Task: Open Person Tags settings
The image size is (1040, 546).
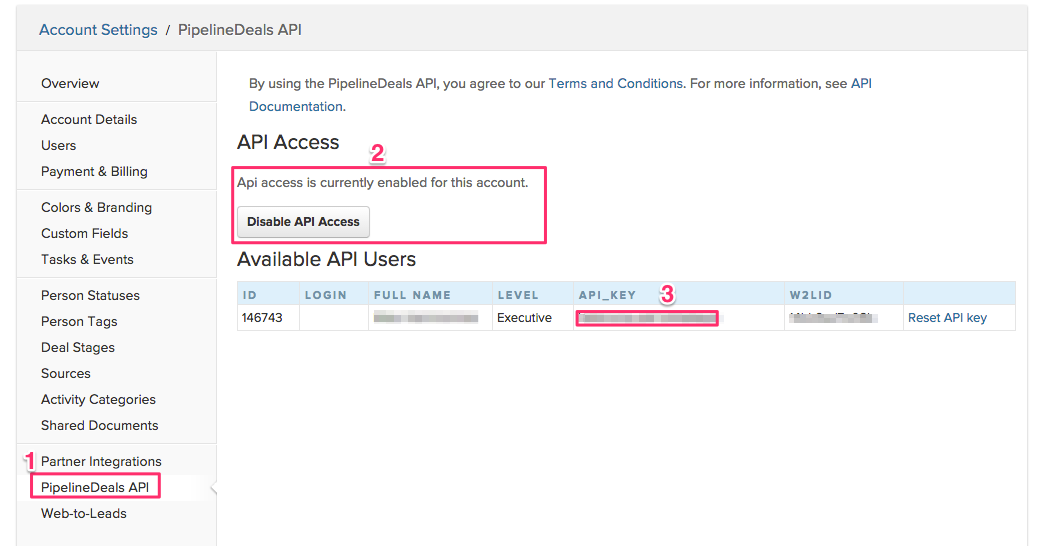Action: [79, 322]
